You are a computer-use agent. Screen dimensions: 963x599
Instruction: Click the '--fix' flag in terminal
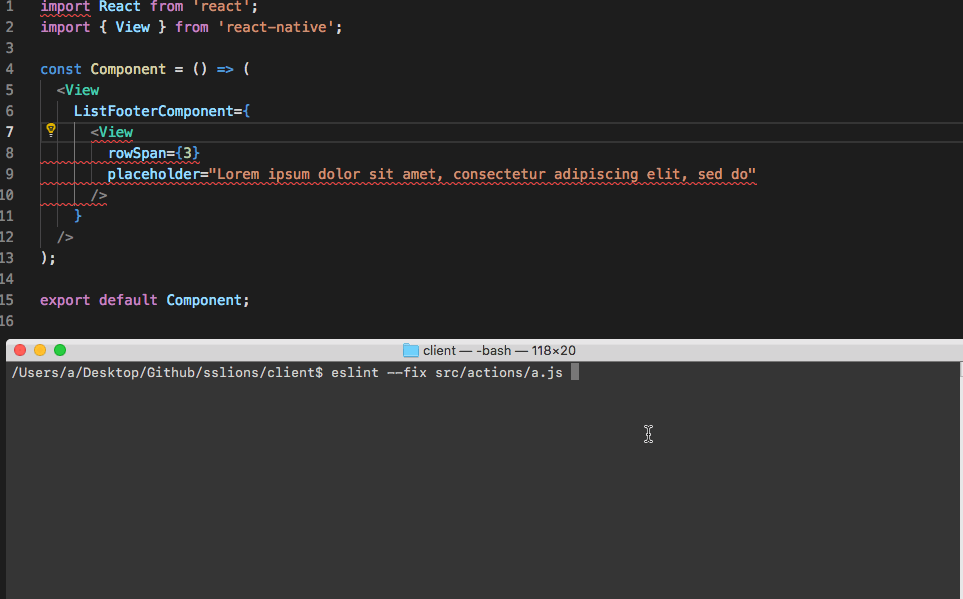(407, 372)
